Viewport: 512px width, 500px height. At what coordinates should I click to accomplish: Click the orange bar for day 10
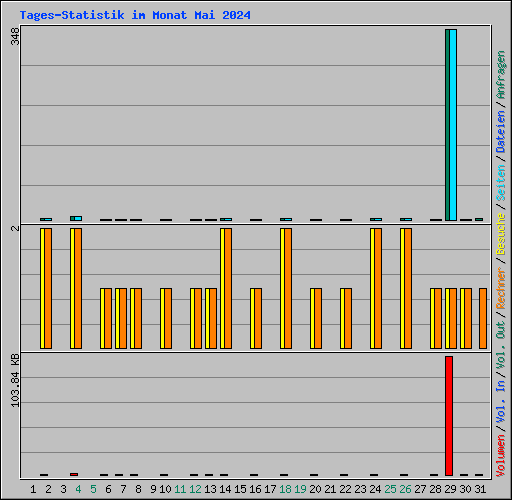click(168, 318)
